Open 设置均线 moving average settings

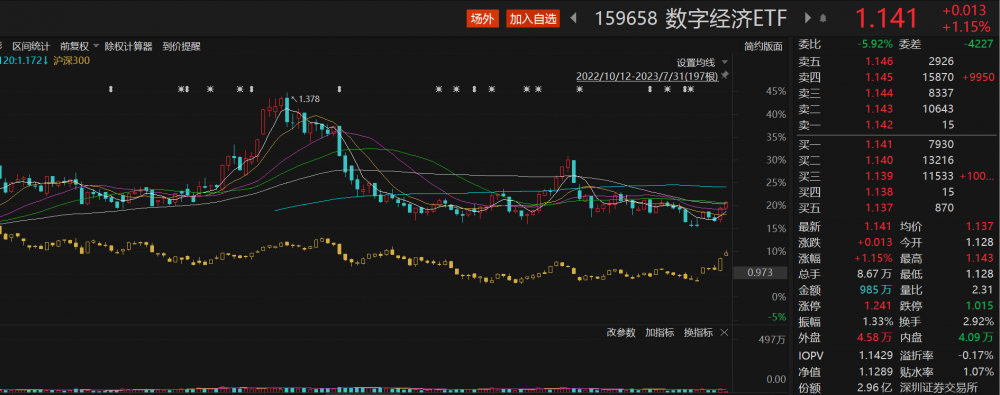(696, 63)
